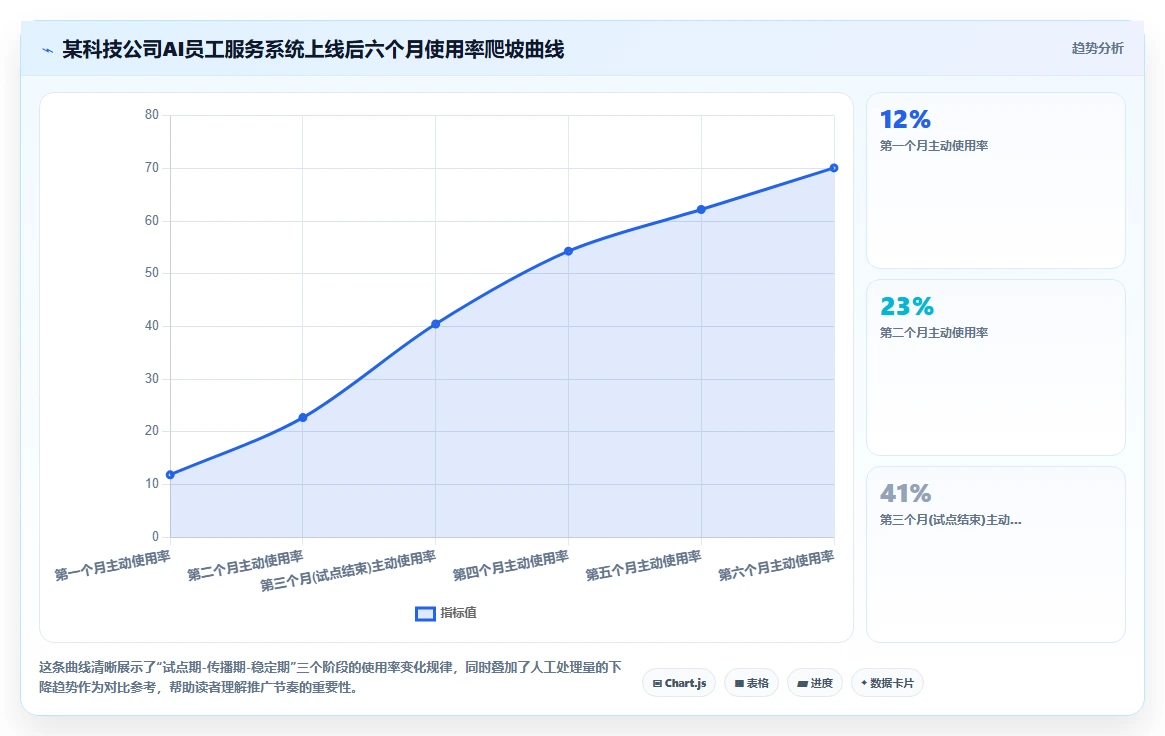This screenshot has height=736, width=1165.
Task: Click the data point for 第四个月主动使用率
Action: [568, 251]
